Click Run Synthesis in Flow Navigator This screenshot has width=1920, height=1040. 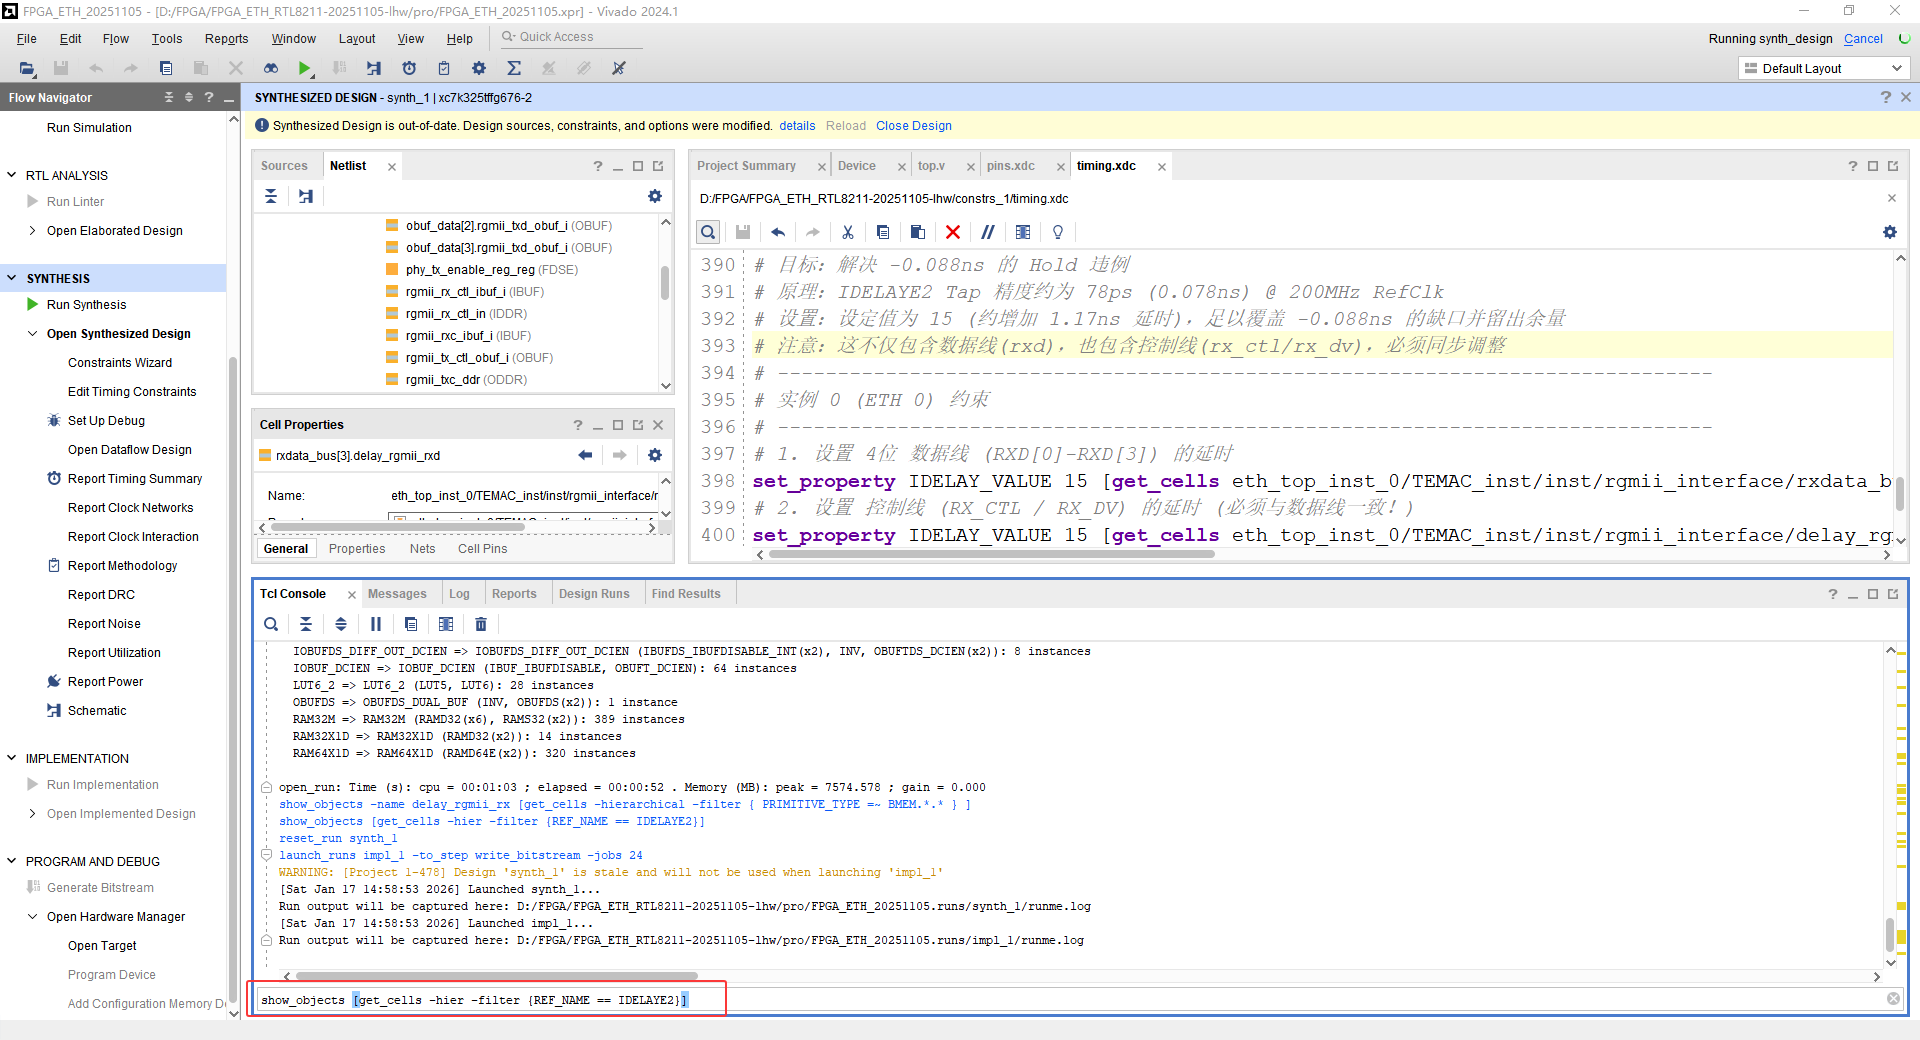click(86, 305)
